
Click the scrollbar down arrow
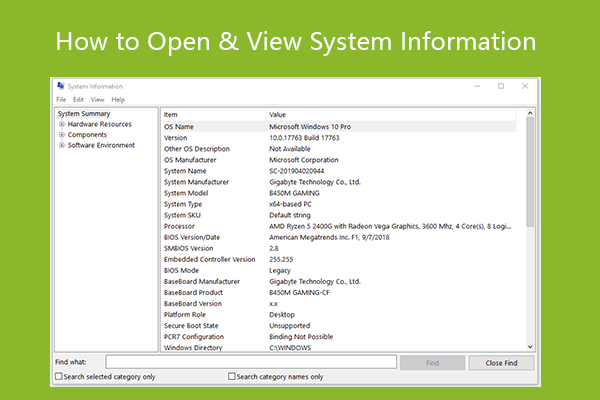[x=530, y=347]
